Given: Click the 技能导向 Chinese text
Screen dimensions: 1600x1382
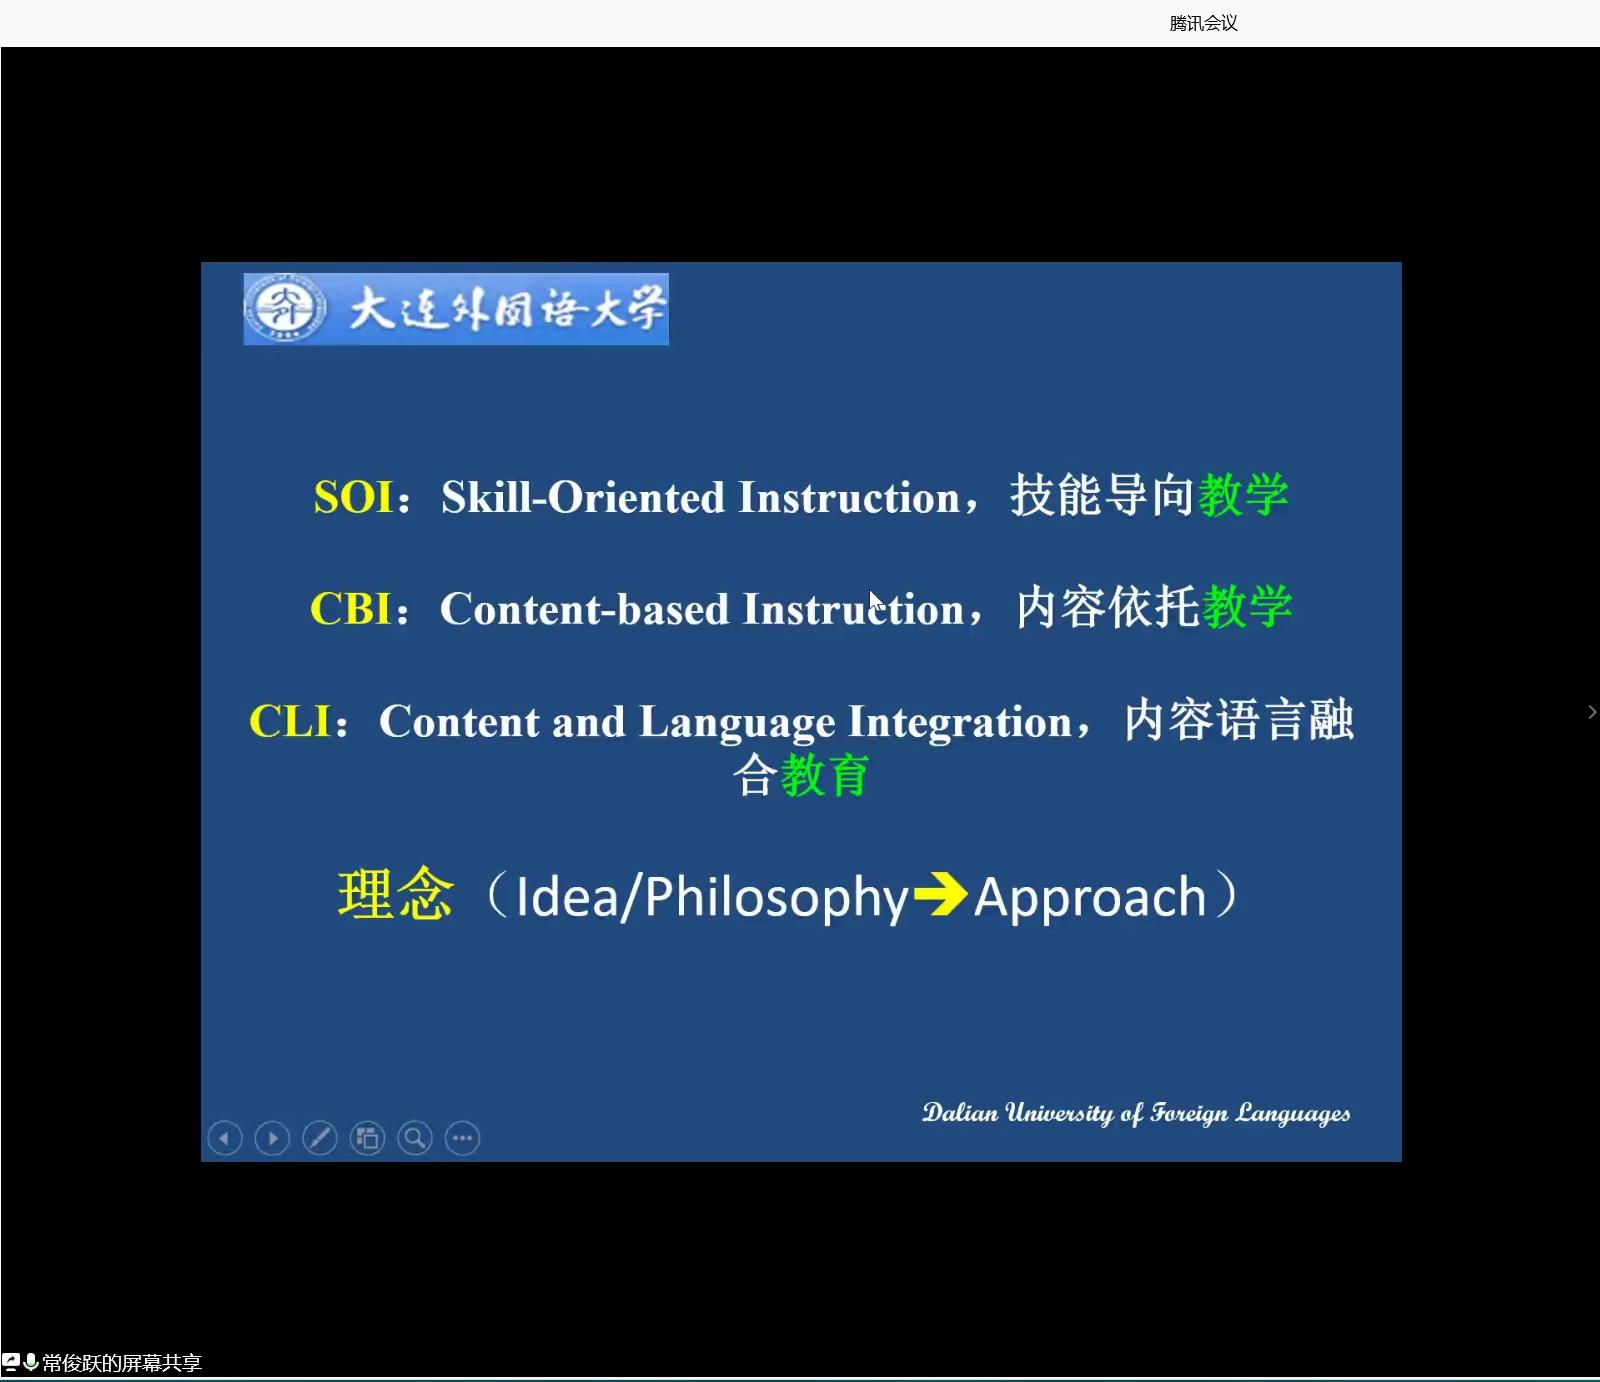Looking at the screenshot, I should tap(1102, 495).
